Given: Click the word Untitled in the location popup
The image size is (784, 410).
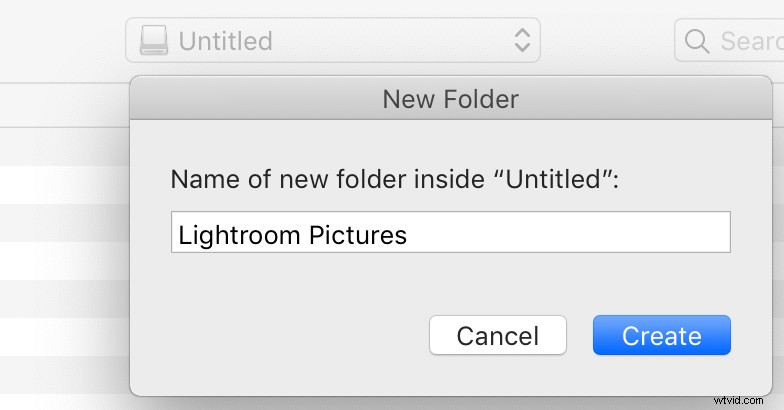Looking at the screenshot, I should click(x=226, y=41).
